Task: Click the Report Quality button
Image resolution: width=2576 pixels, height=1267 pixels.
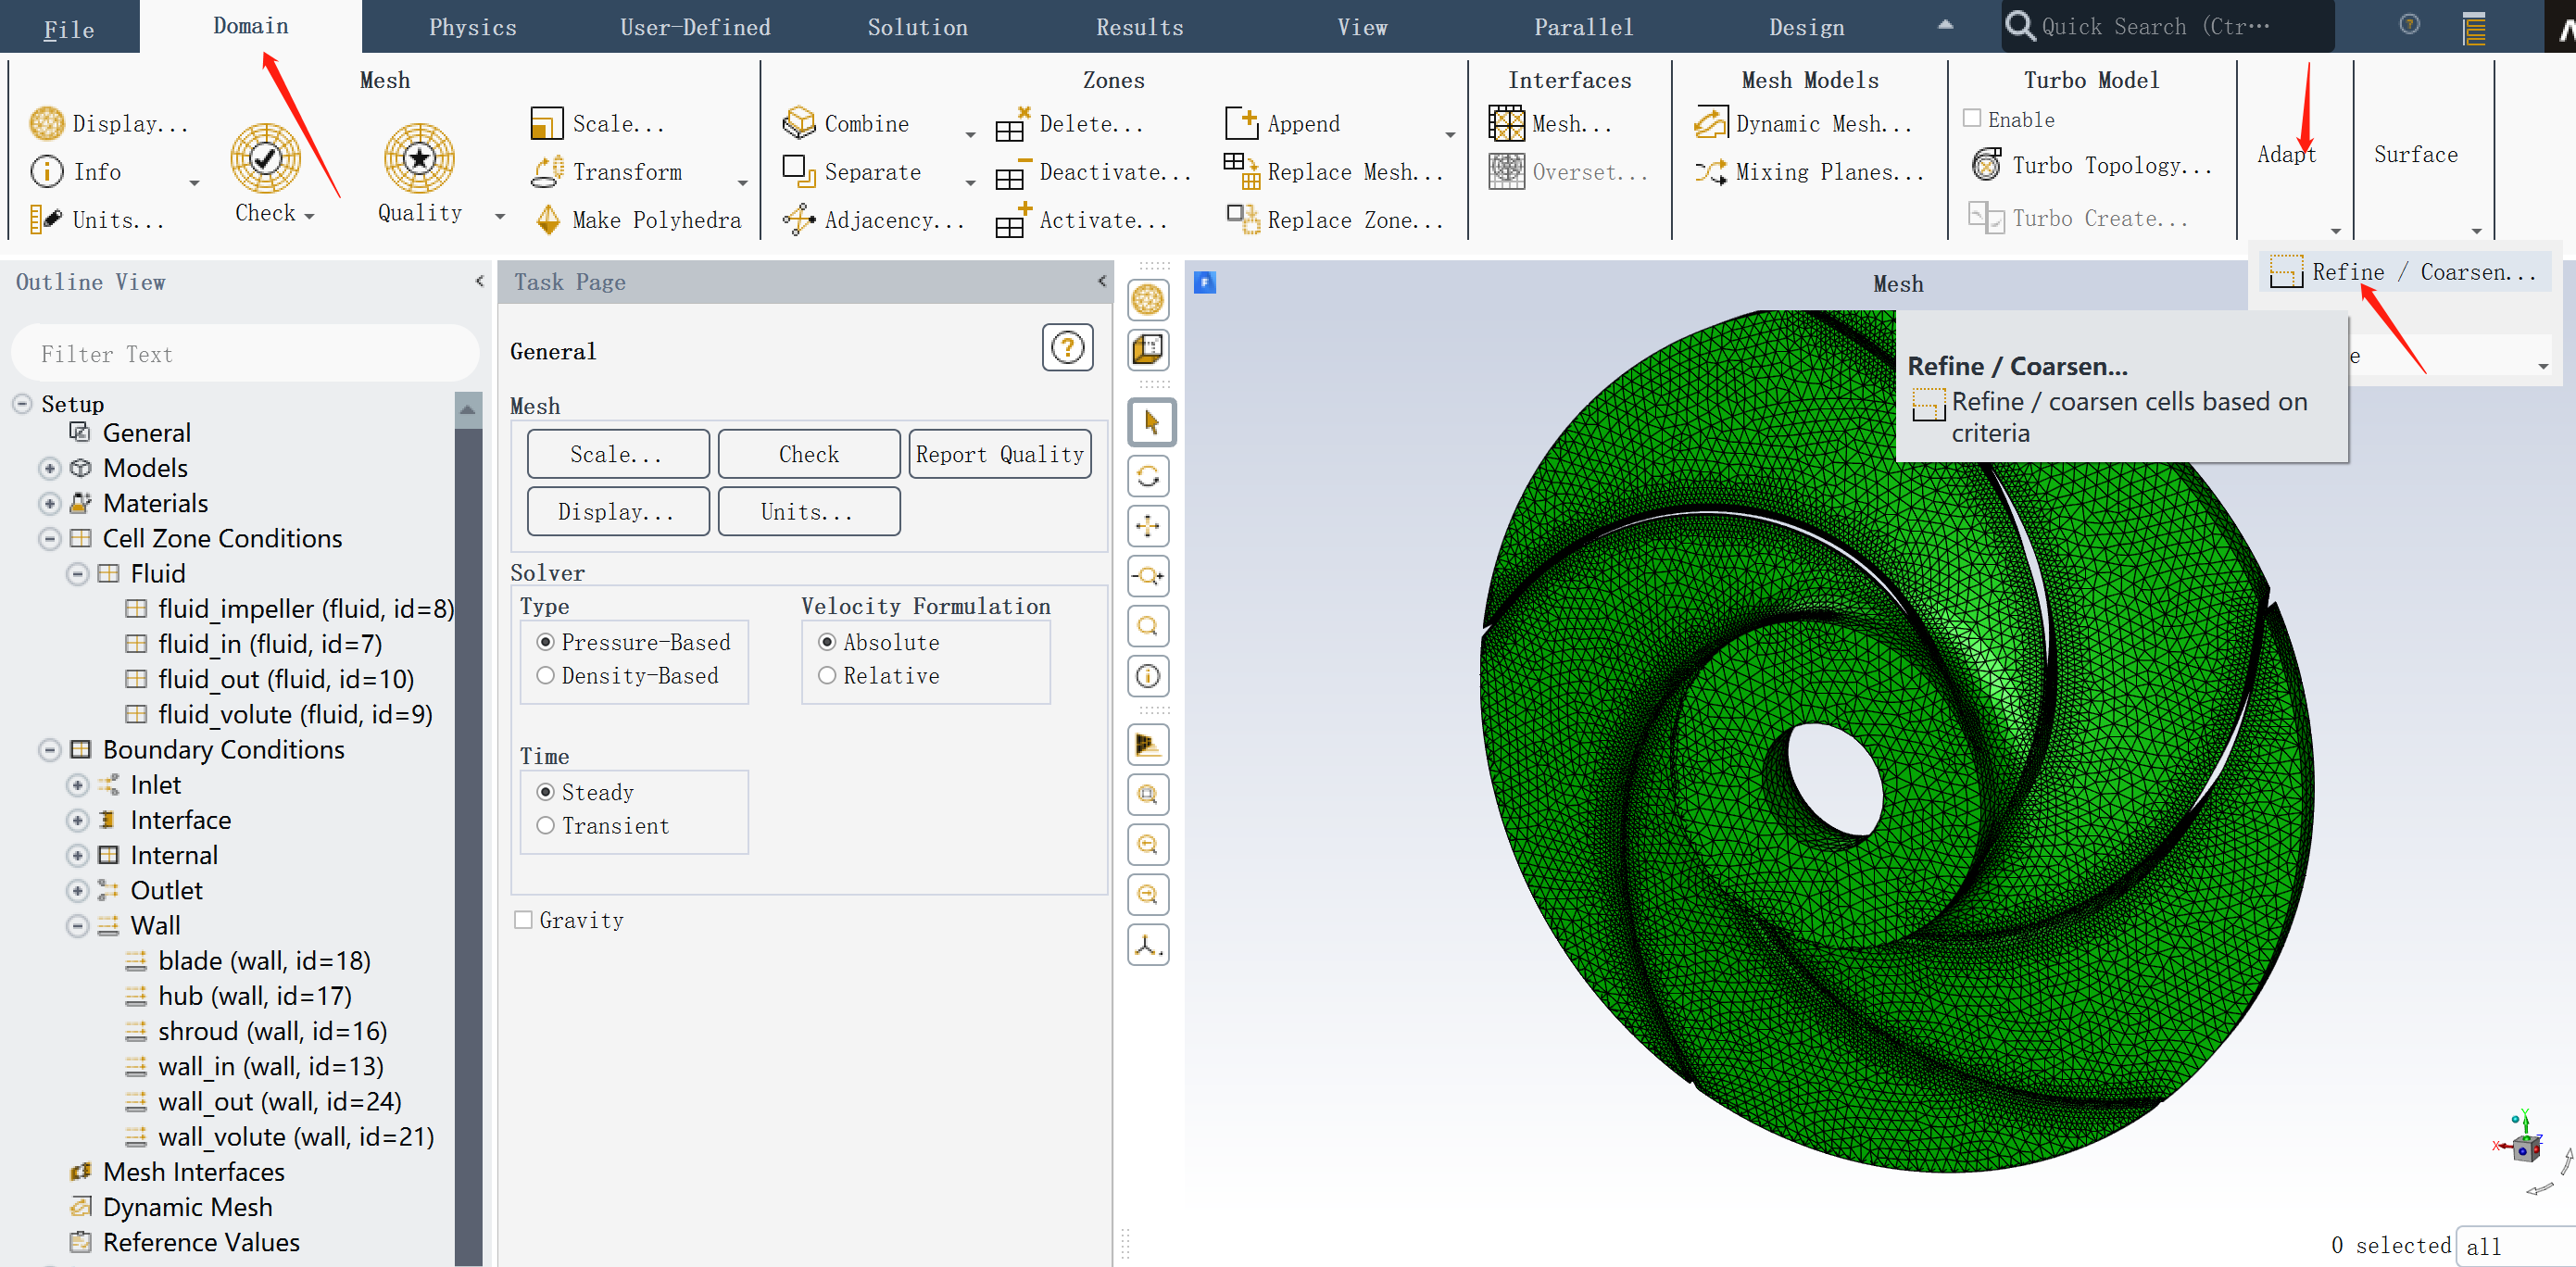Action: click(x=999, y=454)
